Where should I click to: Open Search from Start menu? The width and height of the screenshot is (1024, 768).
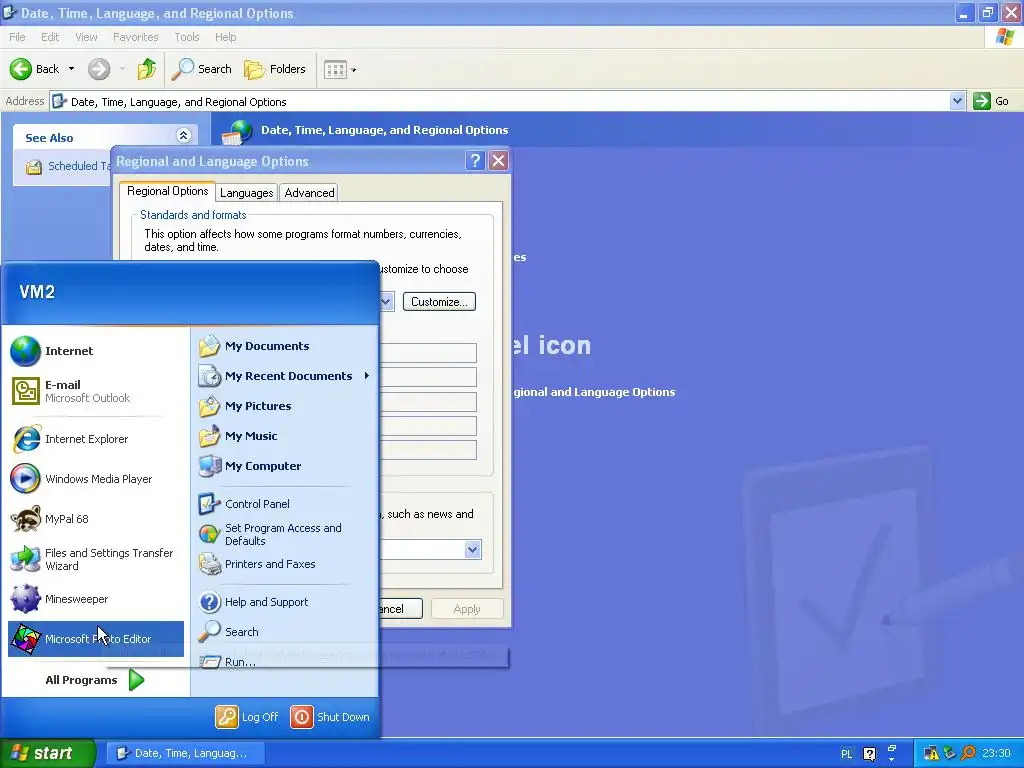click(285, 632)
